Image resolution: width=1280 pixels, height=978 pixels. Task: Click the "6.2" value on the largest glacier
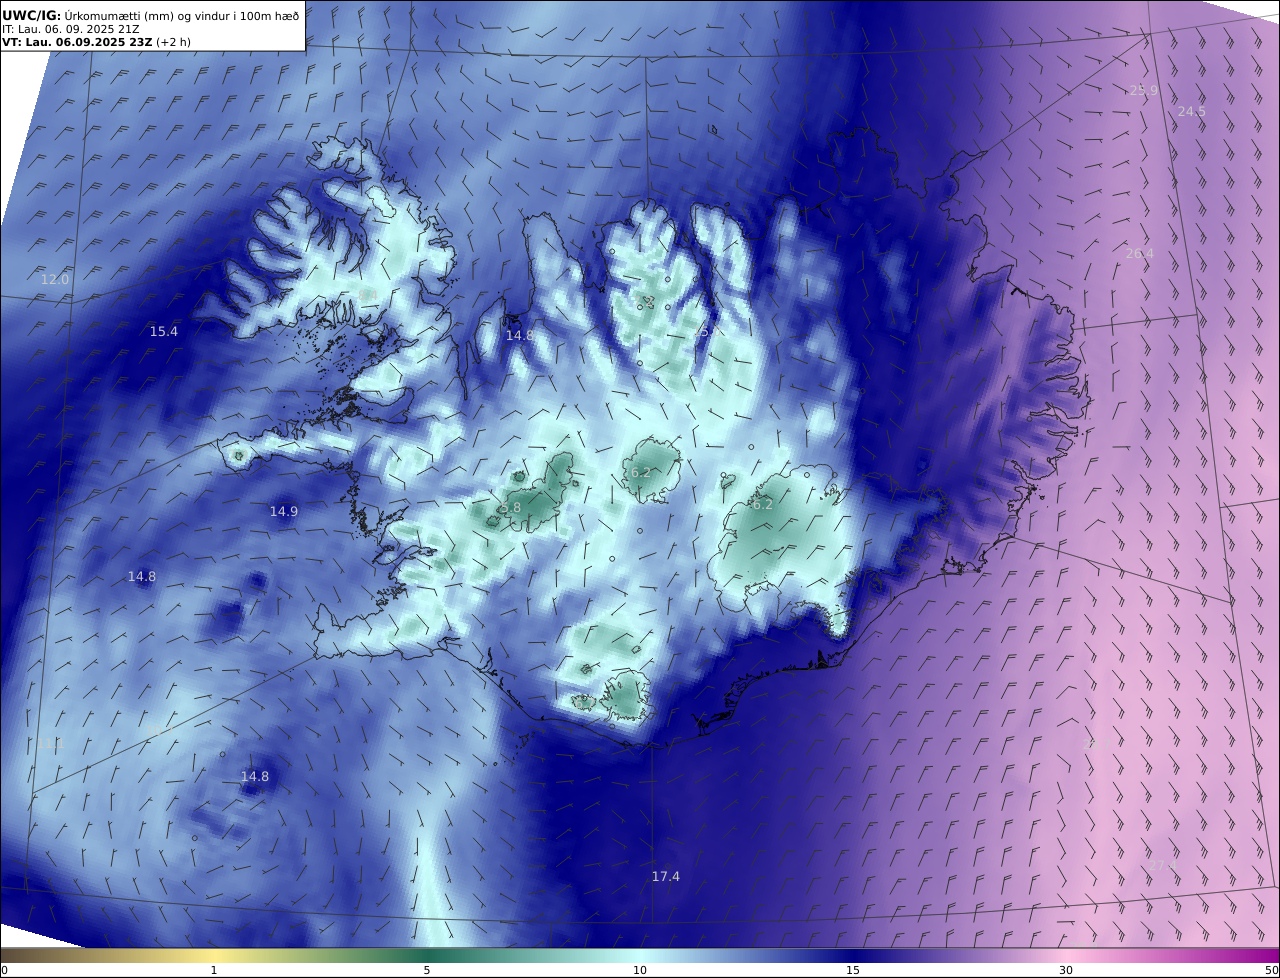762,505
